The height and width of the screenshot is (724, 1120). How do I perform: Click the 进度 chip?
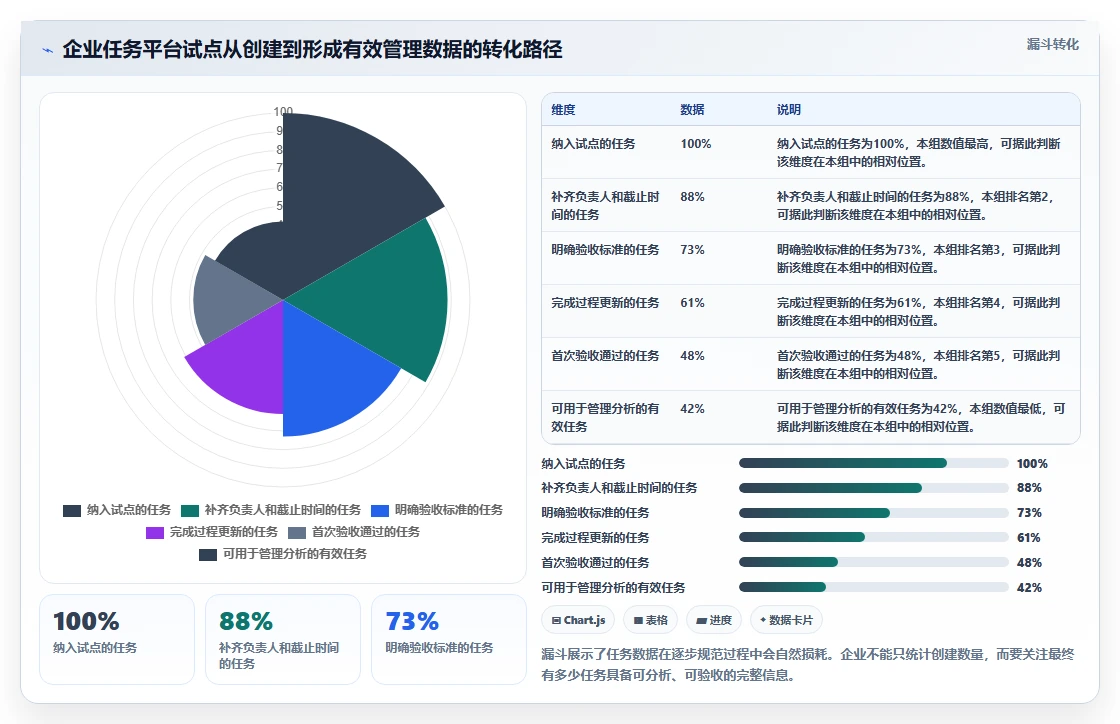point(714,620)
